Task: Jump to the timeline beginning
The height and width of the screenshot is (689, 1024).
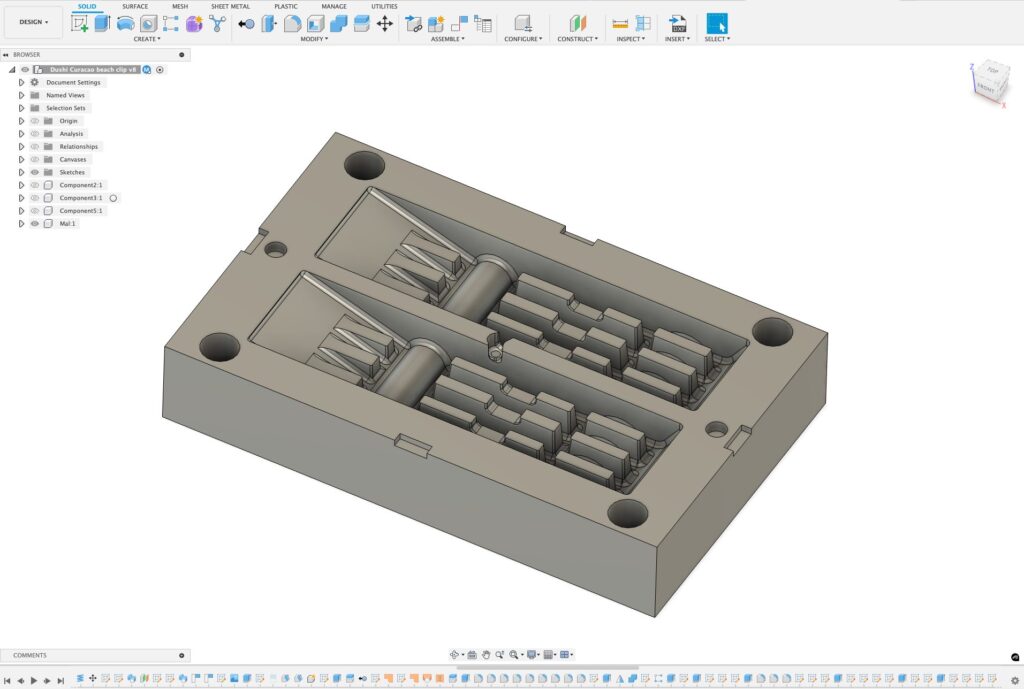Action: [7, 681]
